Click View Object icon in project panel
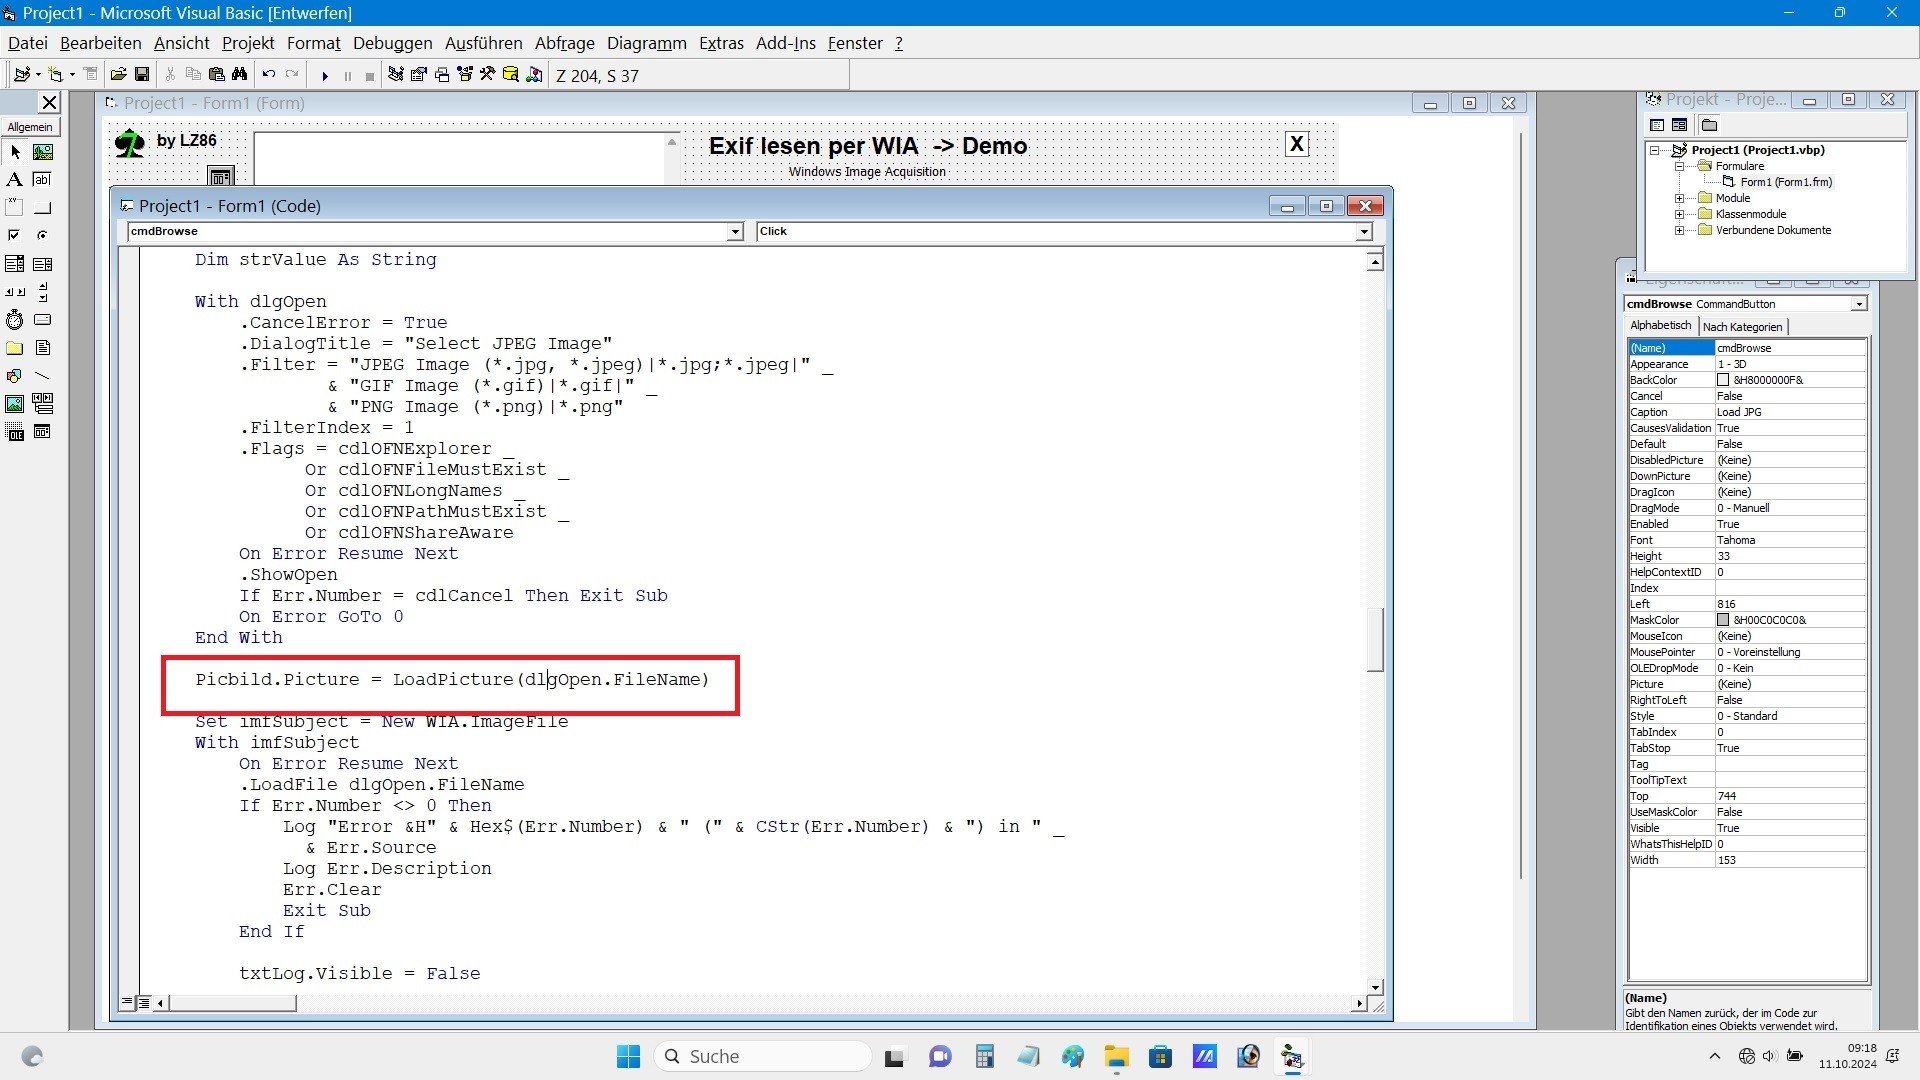 [x=1679, y=125]
